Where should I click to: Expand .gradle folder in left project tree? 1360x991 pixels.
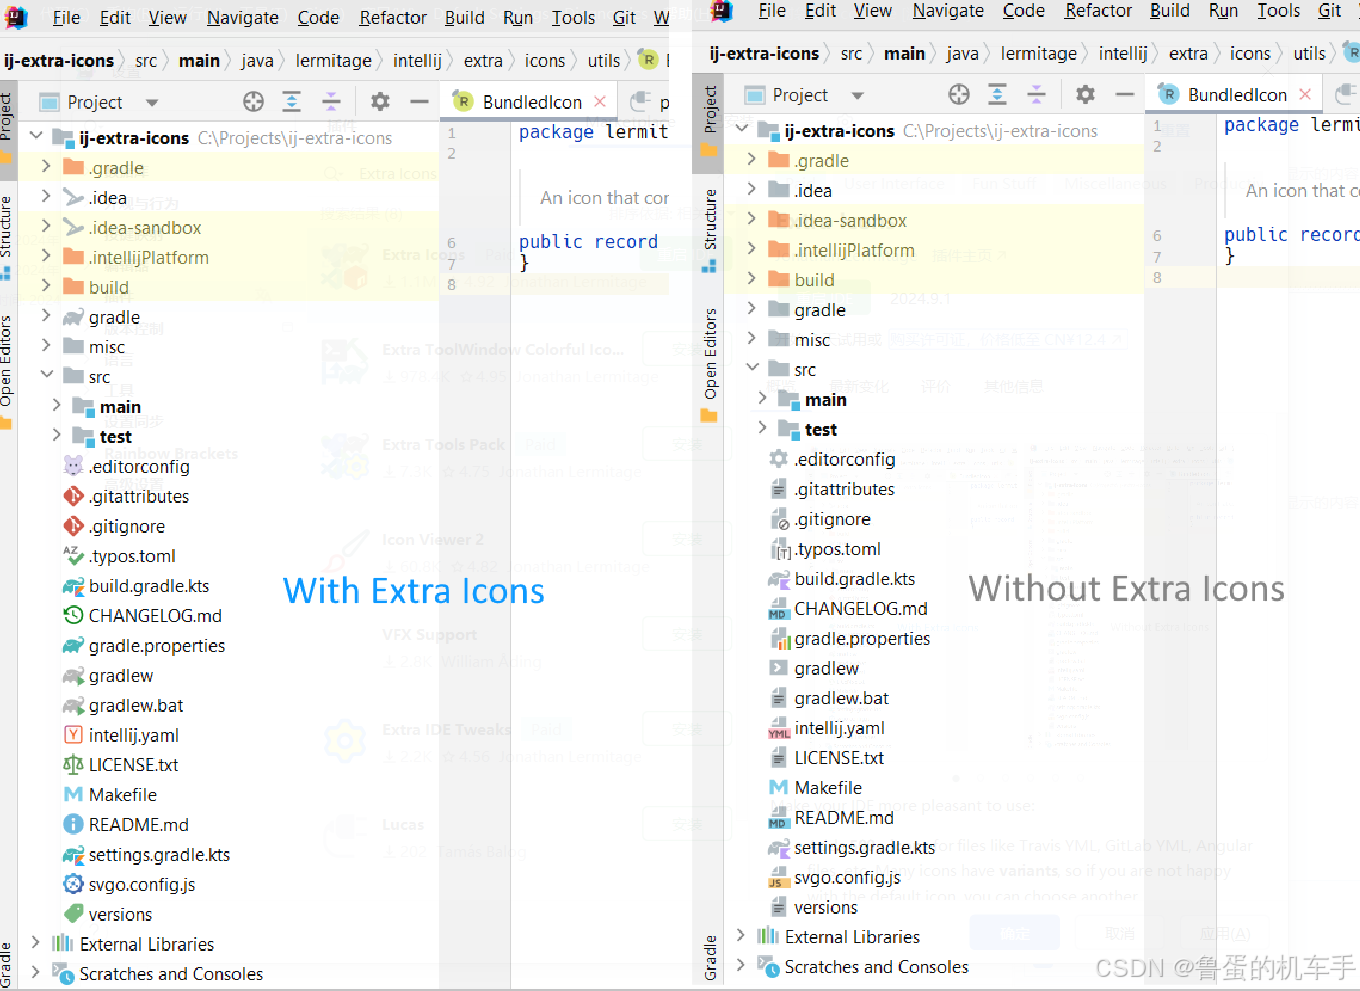46,167
